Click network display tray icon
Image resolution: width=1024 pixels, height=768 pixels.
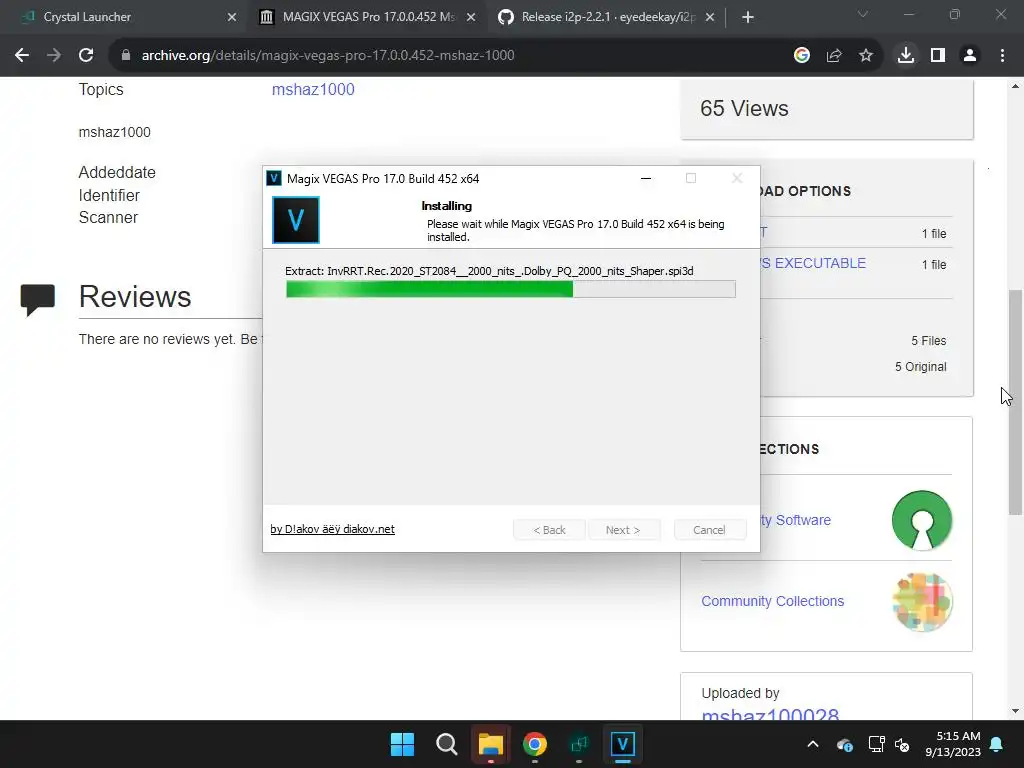click(876, 744)
